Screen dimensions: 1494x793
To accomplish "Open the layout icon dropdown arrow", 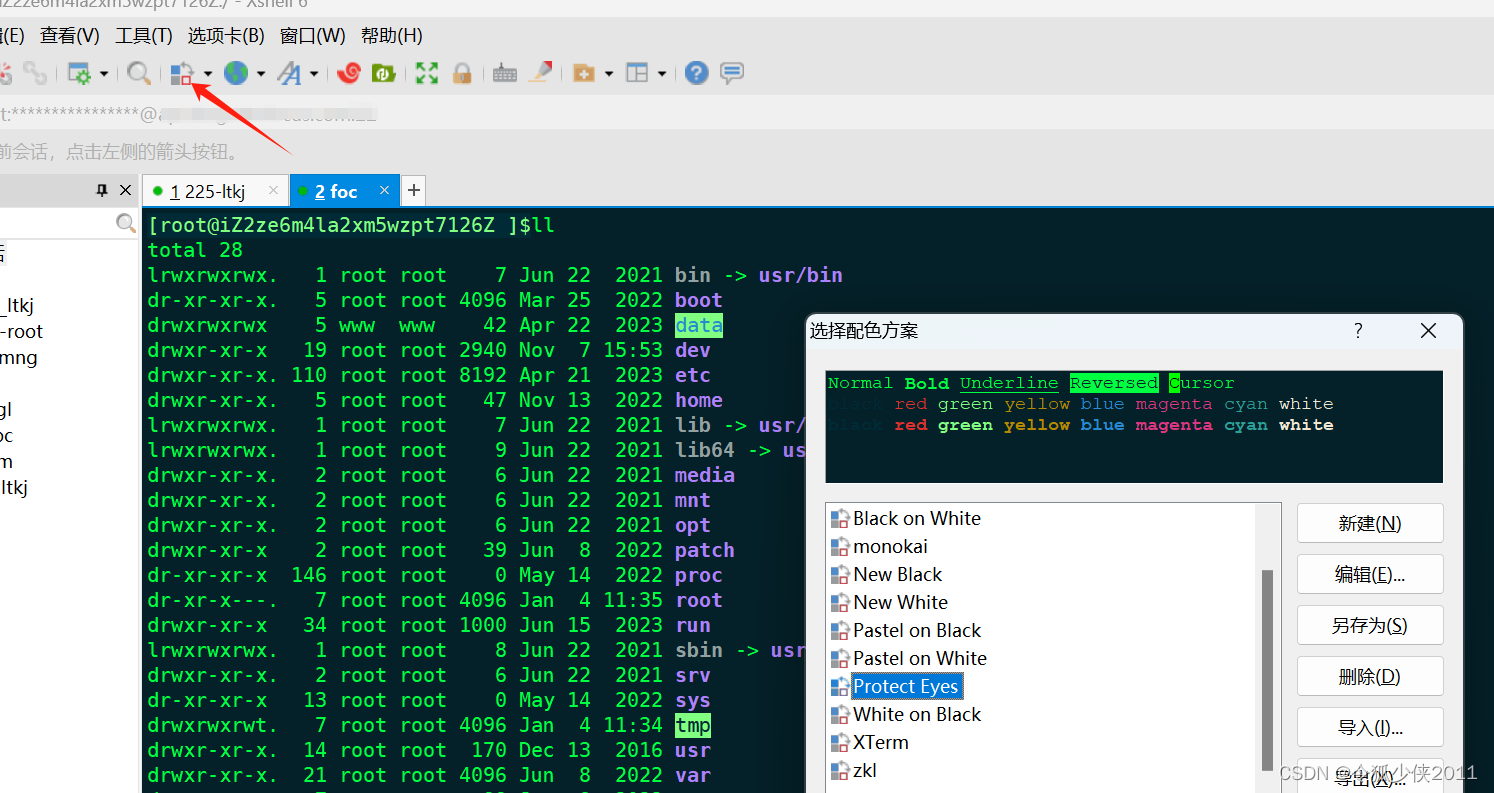I will pyautogui.click(x=661, y=73).
